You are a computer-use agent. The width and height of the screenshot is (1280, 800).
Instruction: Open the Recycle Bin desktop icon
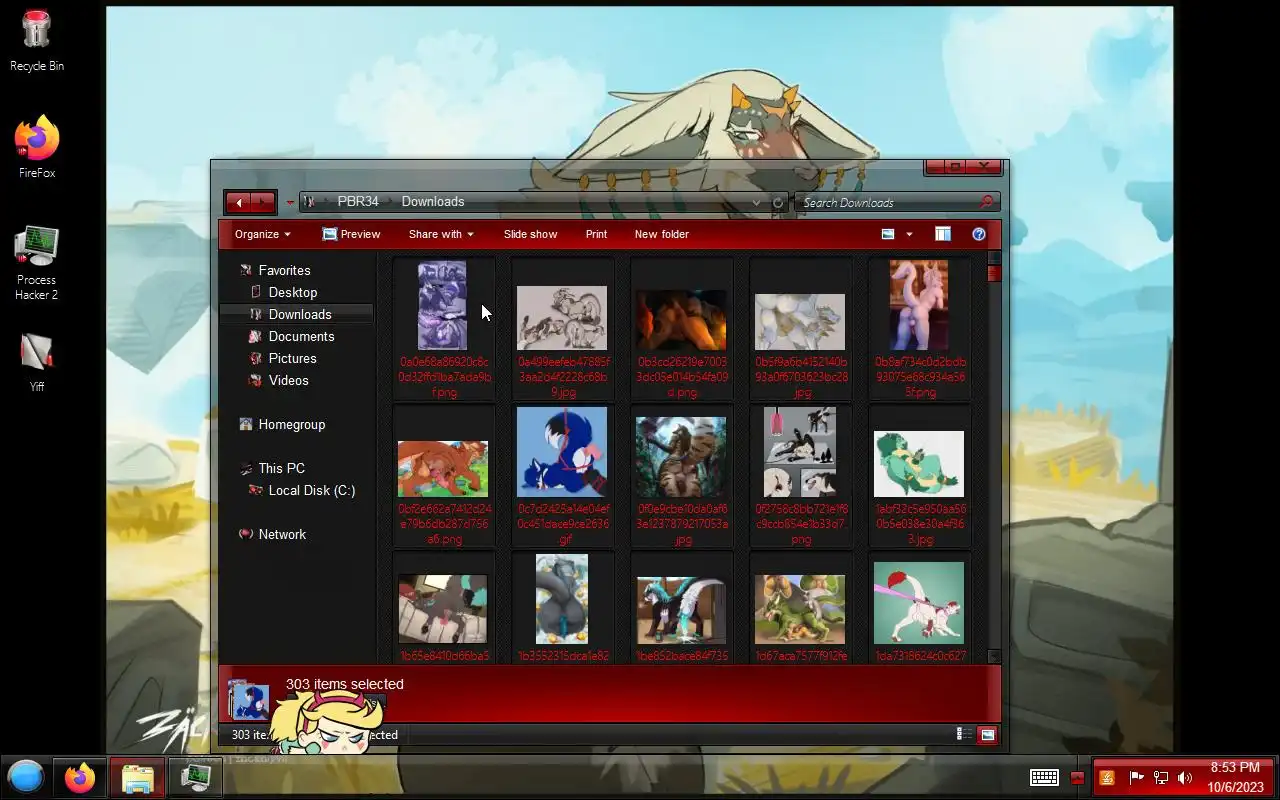tap(37, 40)
